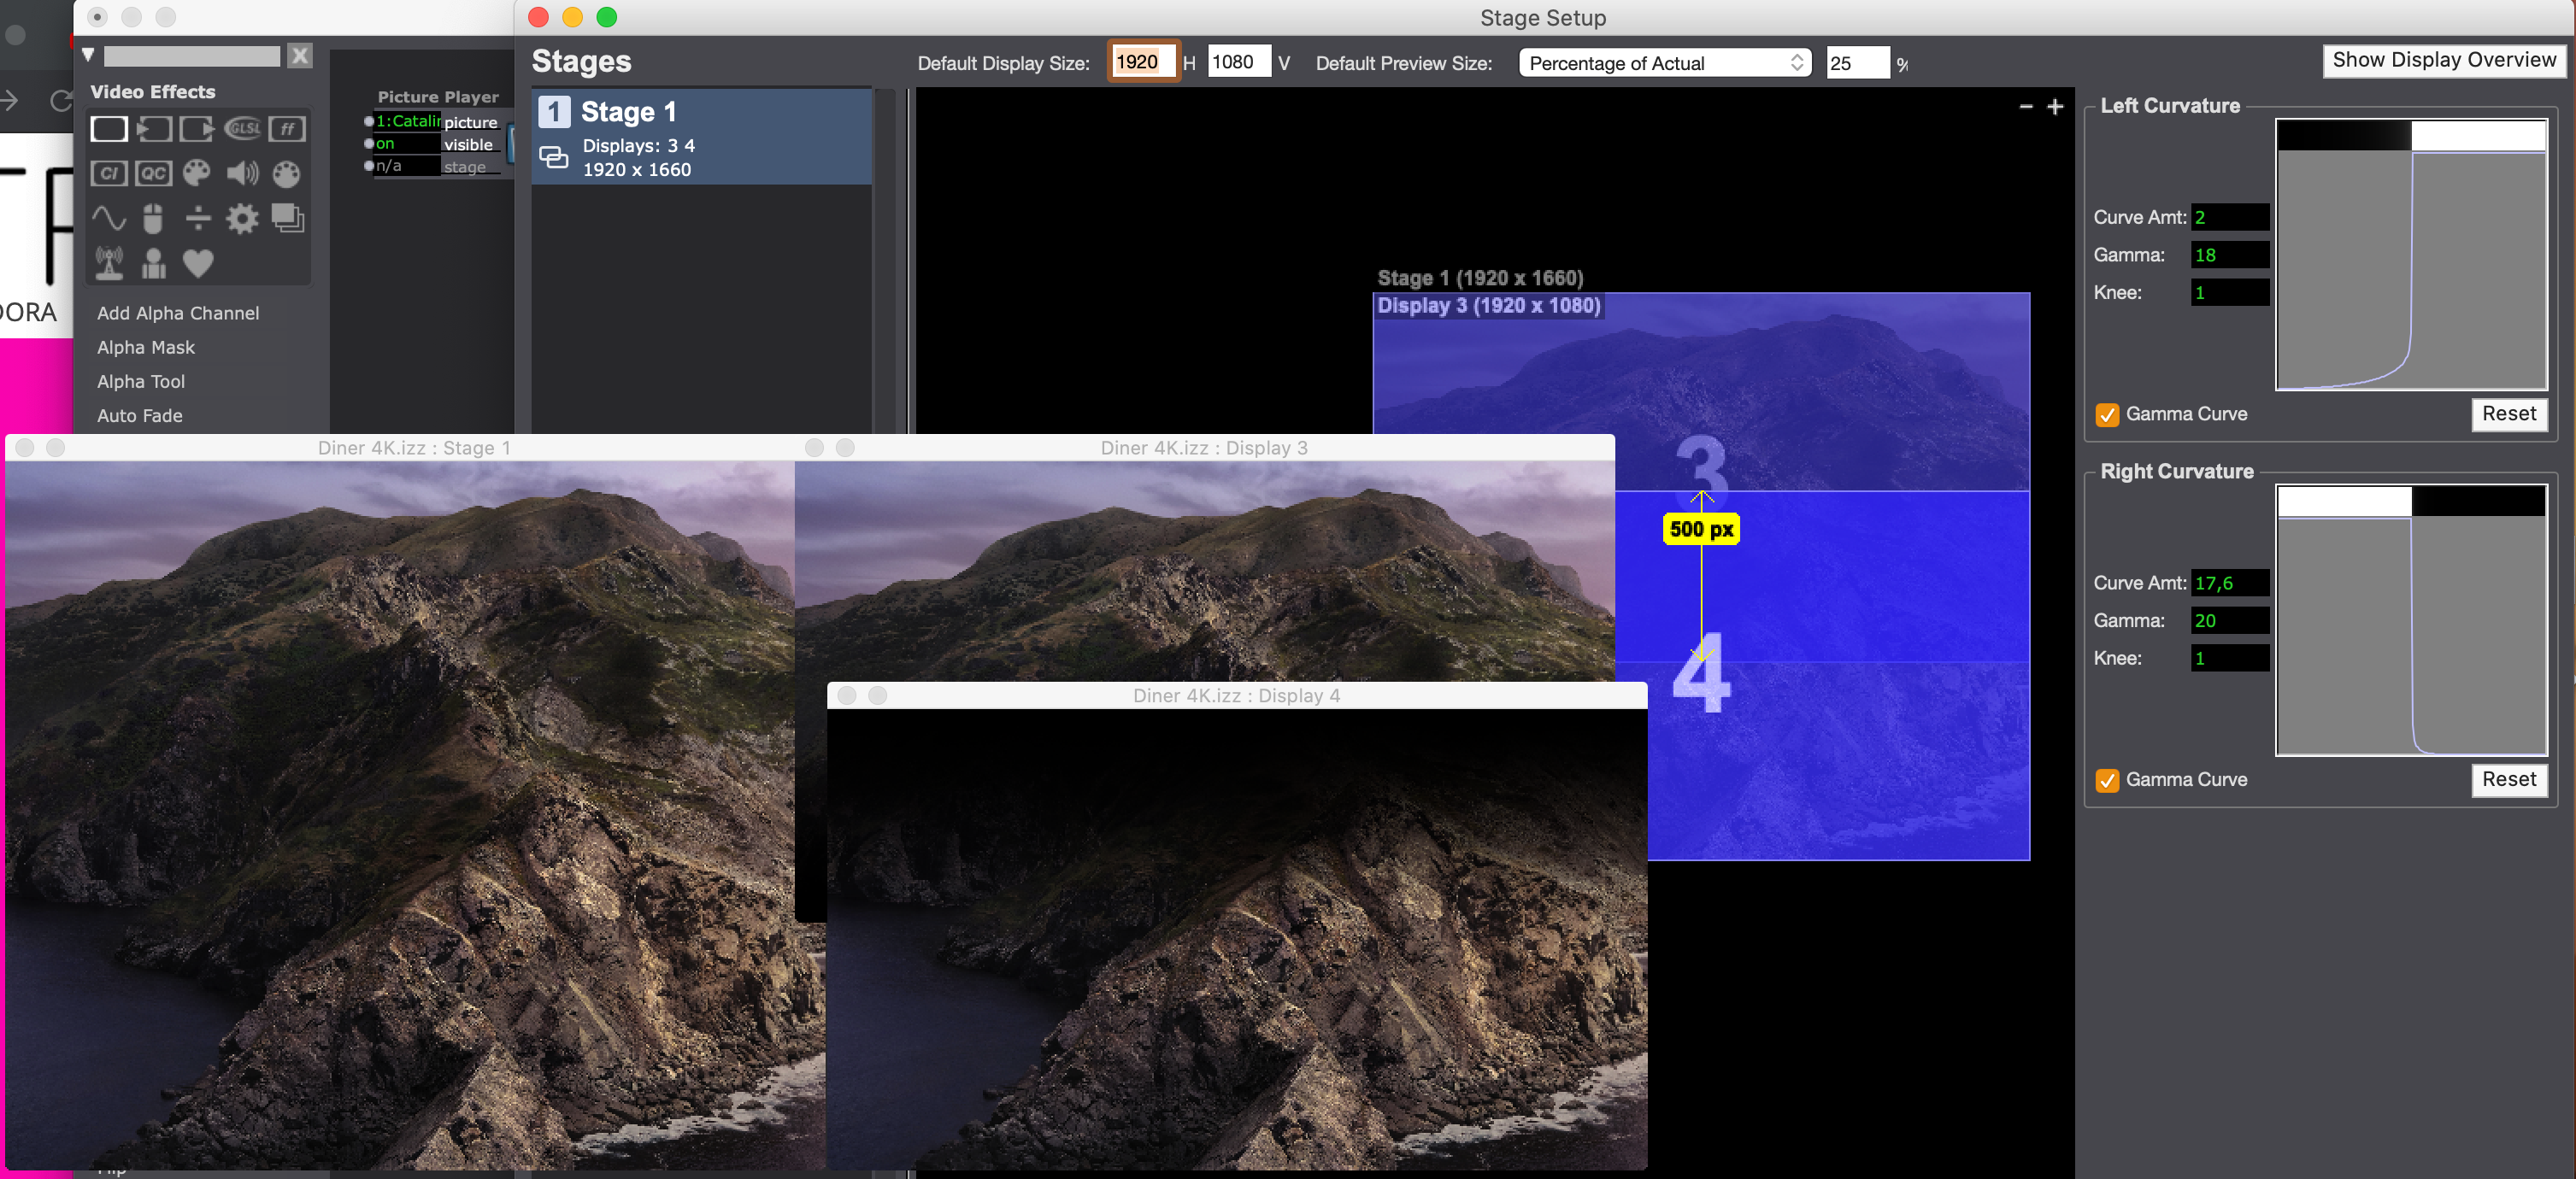Click the network antenna category icon
The height and width of the screenshot is (1179, 2576).
109,263
